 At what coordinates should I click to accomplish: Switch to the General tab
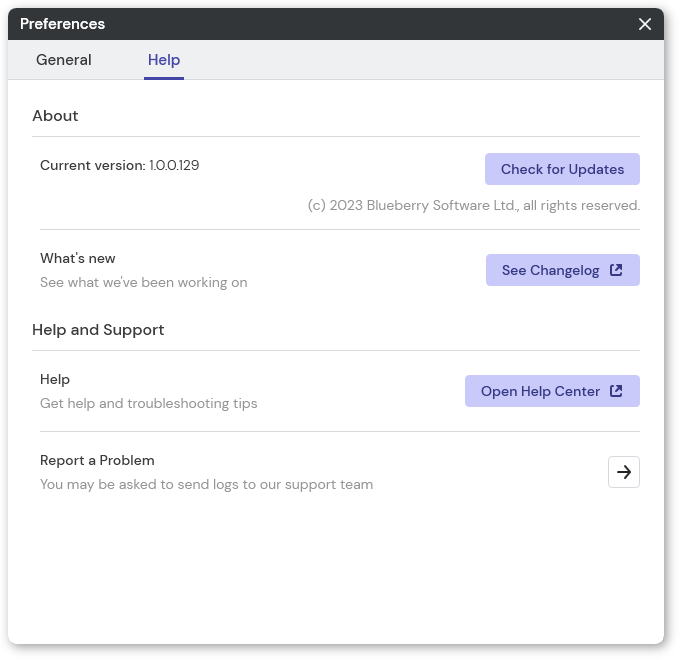[64, 60]
